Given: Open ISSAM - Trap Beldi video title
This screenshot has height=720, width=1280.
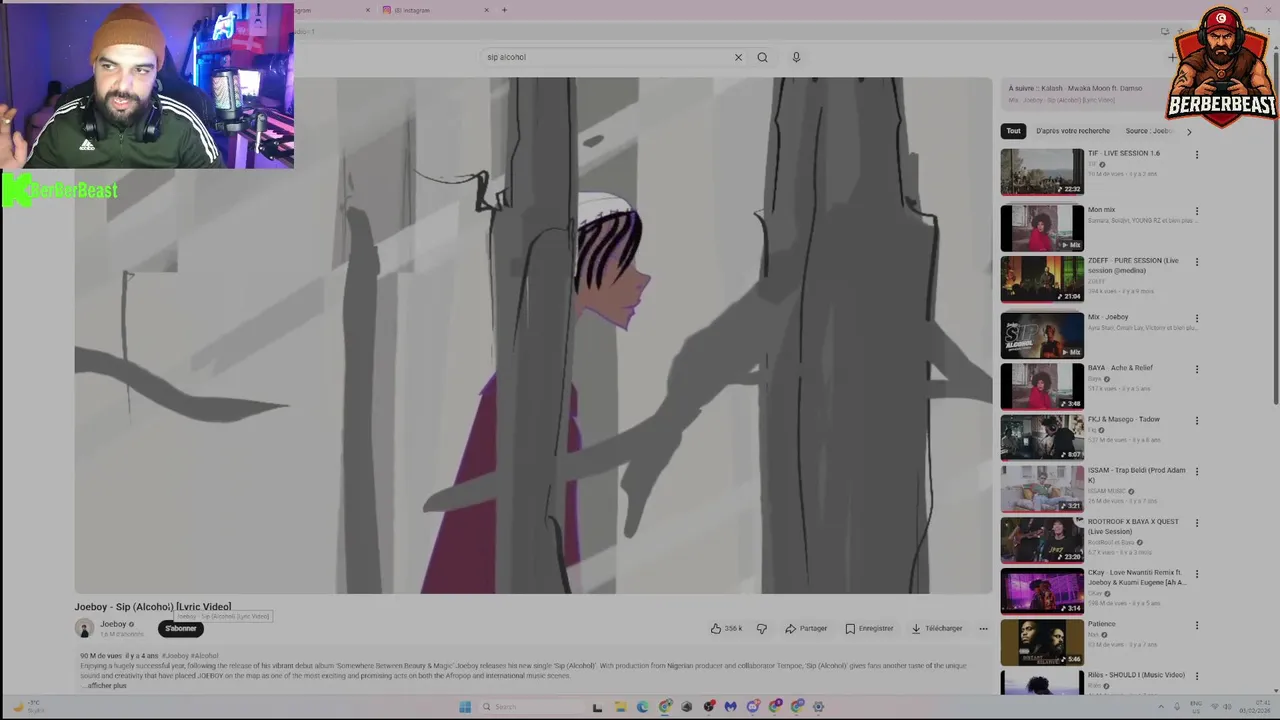Looking at the screenshot, I should [1137, 475].
